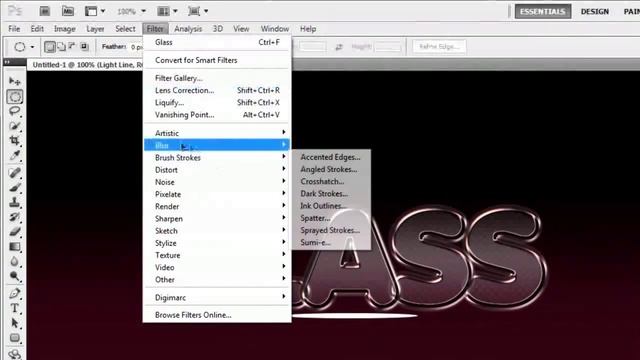The width and height of the screenshot is (640, 360).
Task: Choose Sprayed Strokes filter
Action: 331,230
